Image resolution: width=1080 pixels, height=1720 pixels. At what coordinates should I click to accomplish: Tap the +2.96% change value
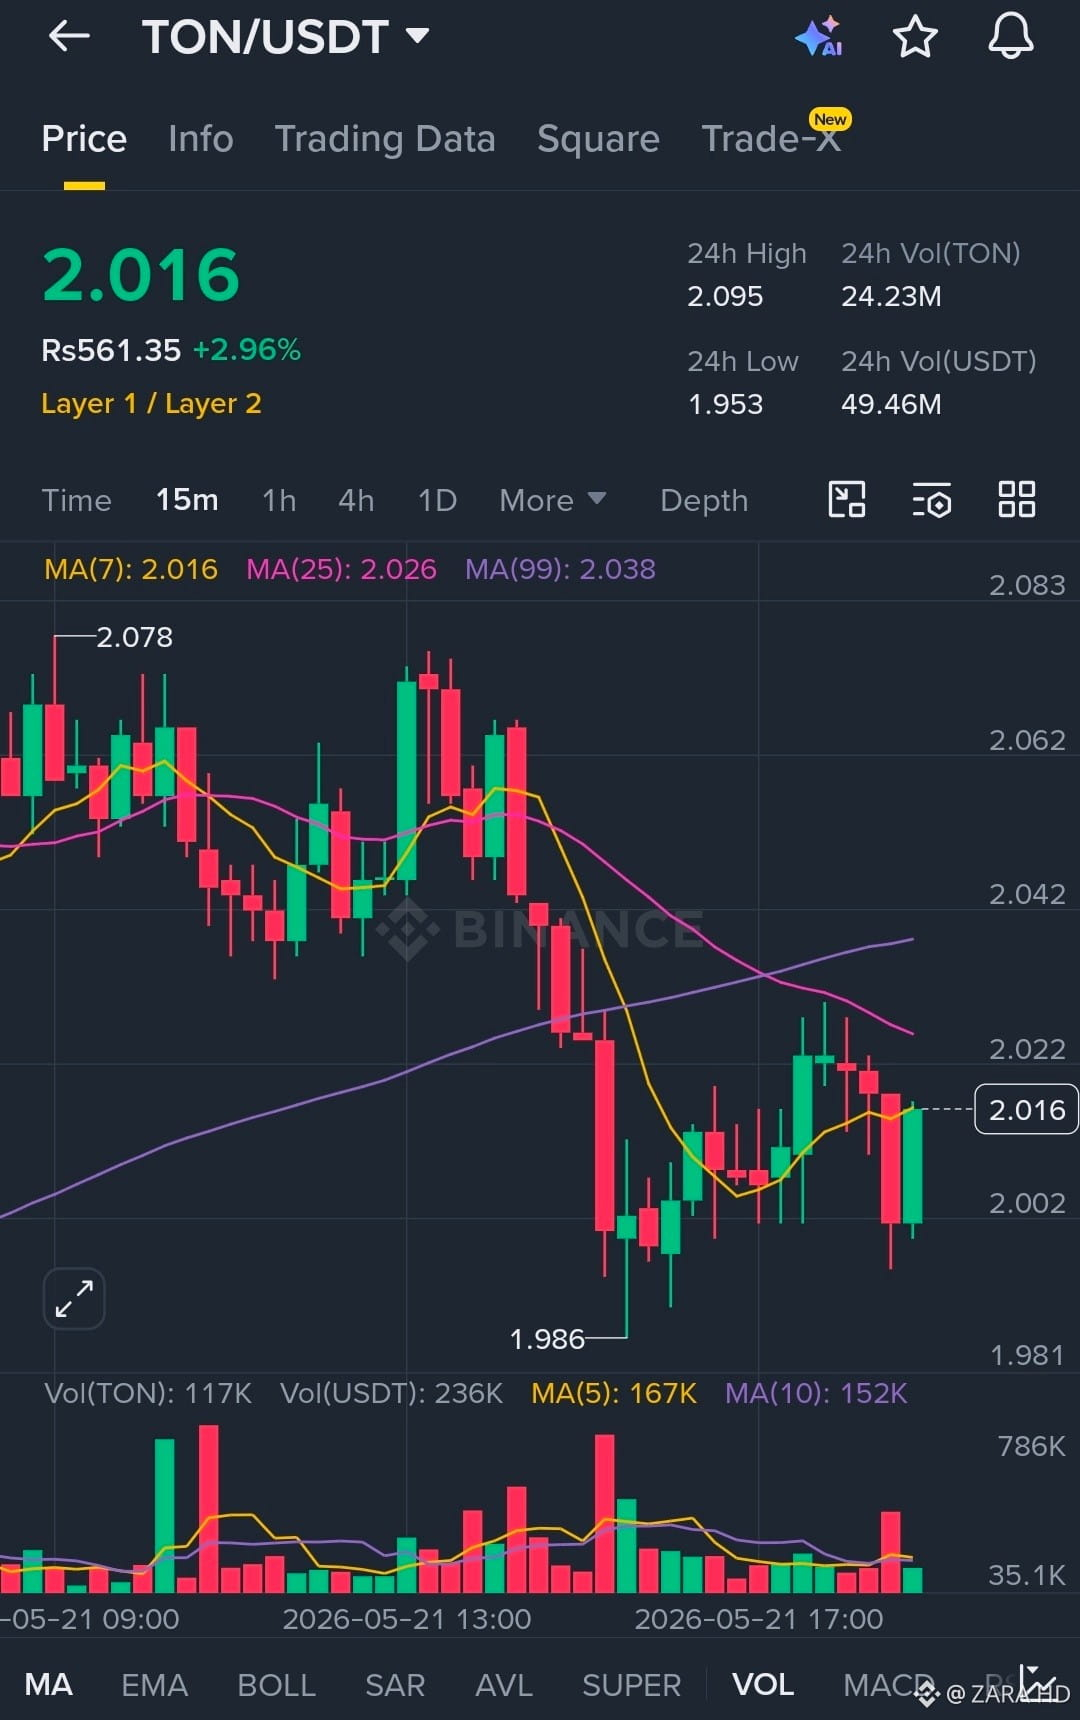click(x=246, y=350)
